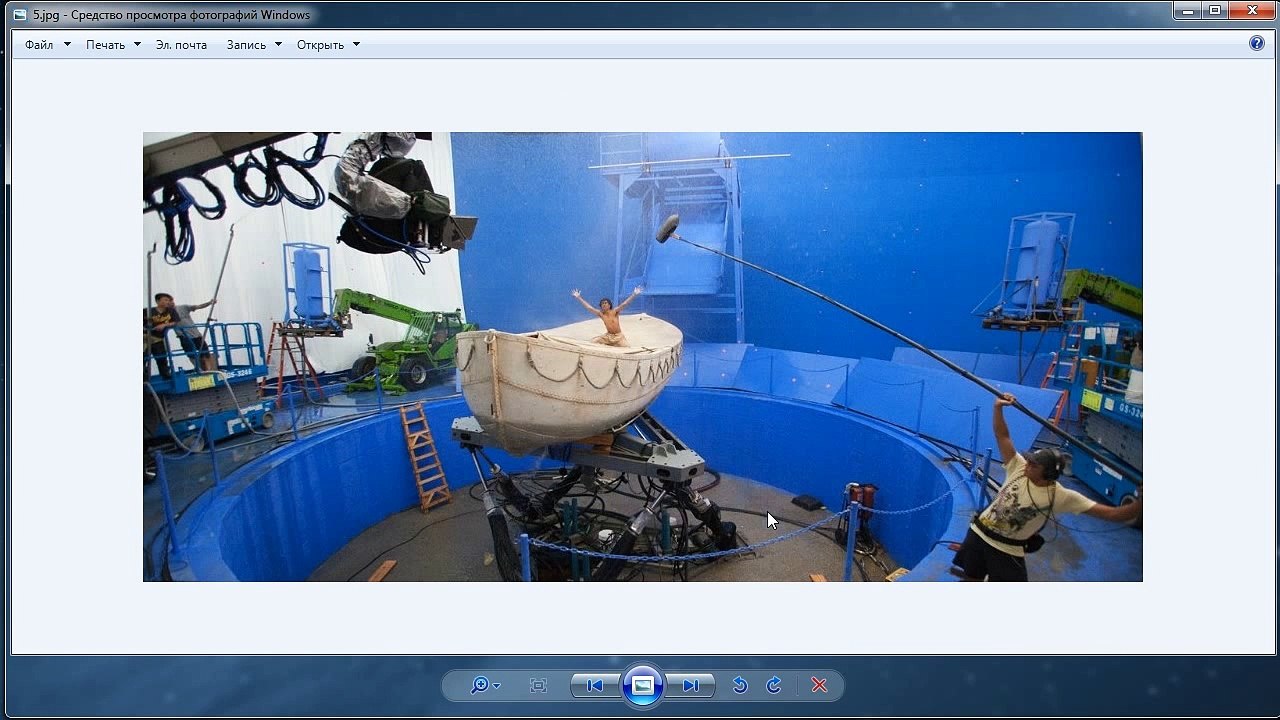
Task: Maximize the photo viewer window
Action: click(x=1215, y=11)
